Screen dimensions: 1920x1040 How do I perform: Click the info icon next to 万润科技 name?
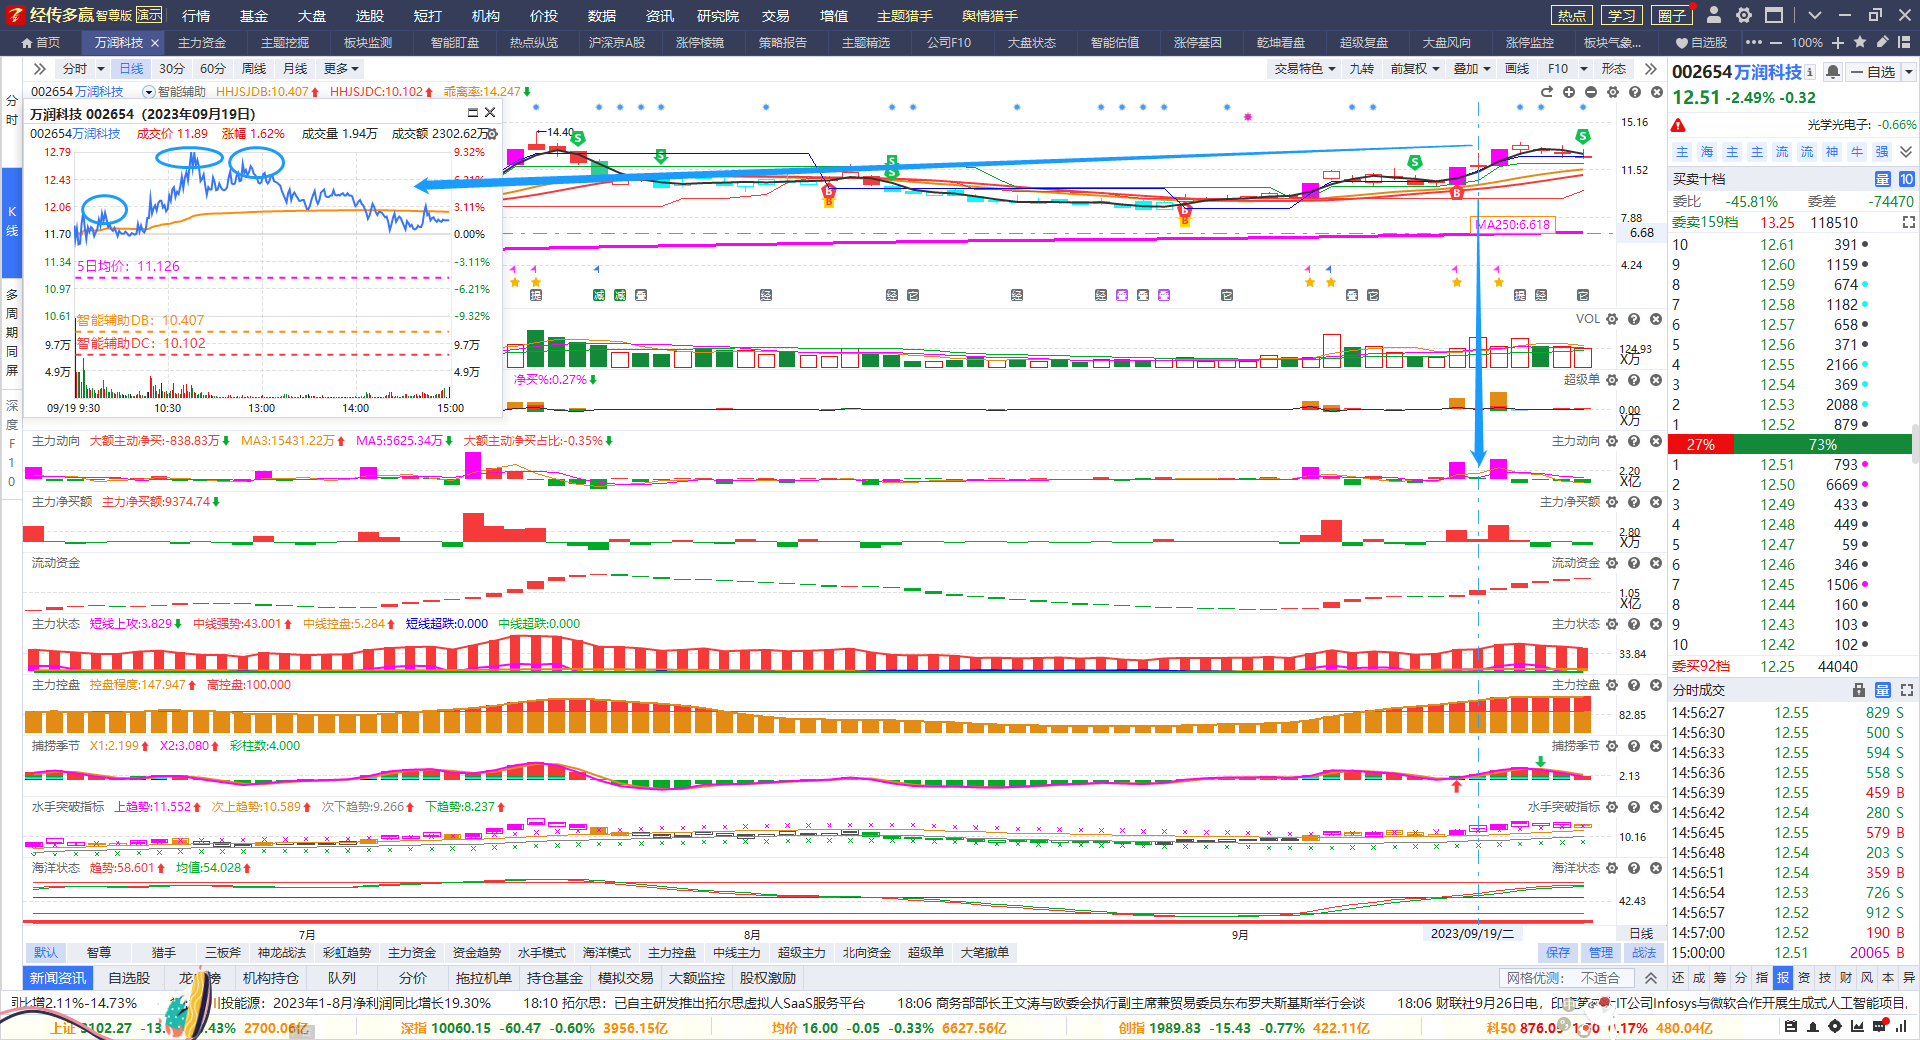click(x=1810, y=72)
